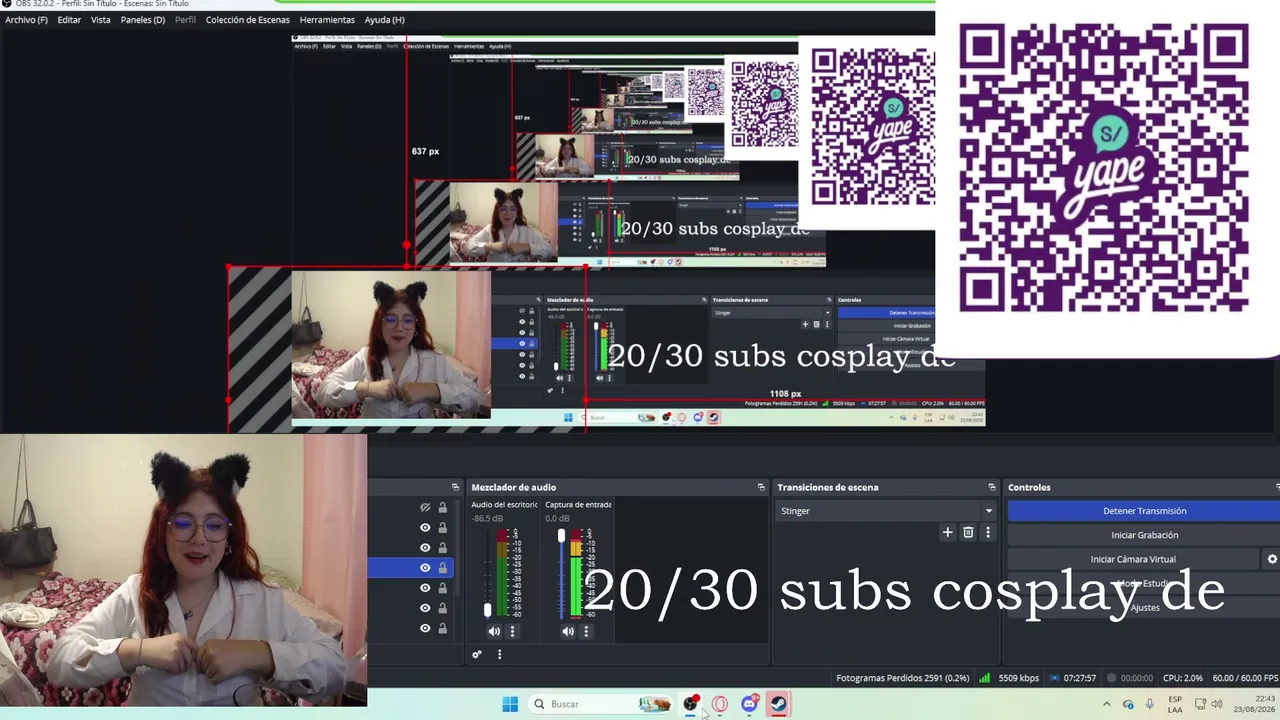Click the Modo Estudio button
Image resolution: width=1280 pixels, height=720 pixels.
coord(1144,583)
